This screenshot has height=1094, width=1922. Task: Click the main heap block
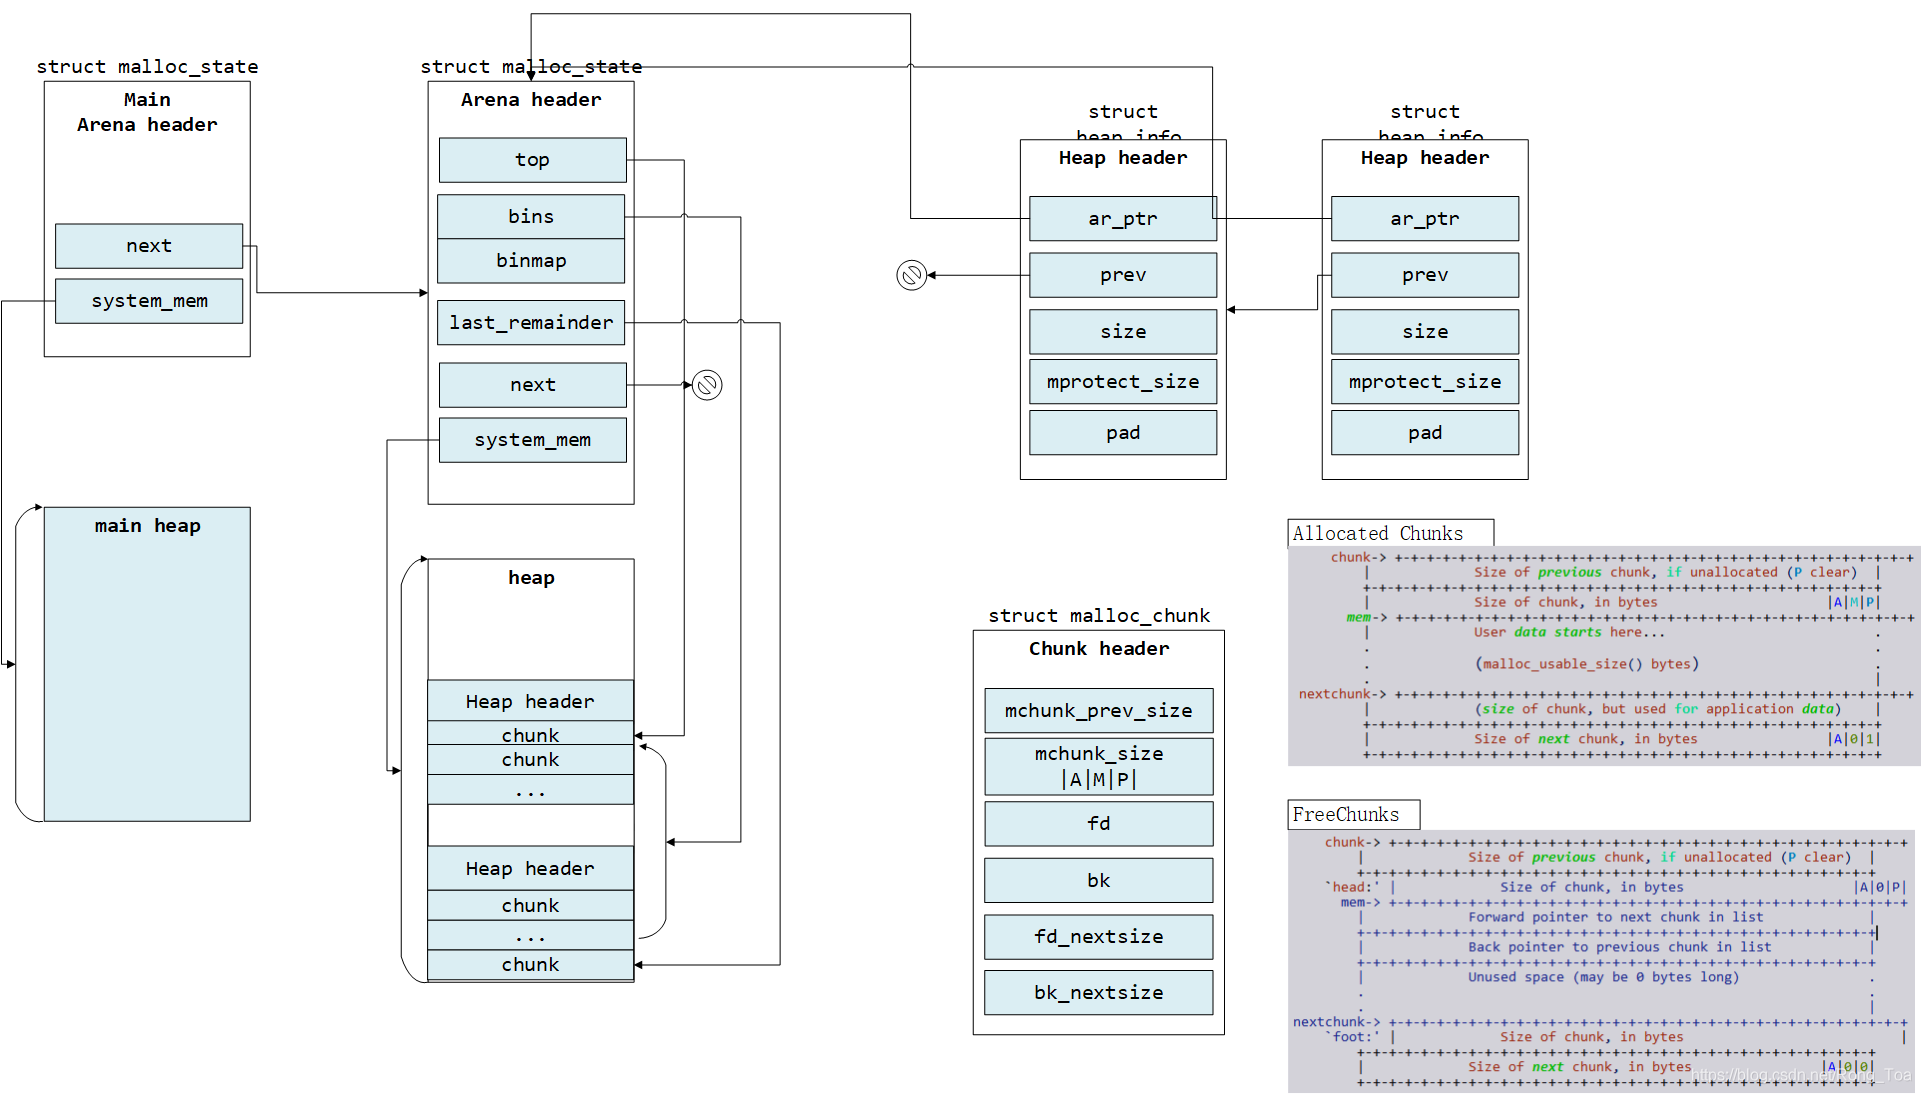click(147, 664)
